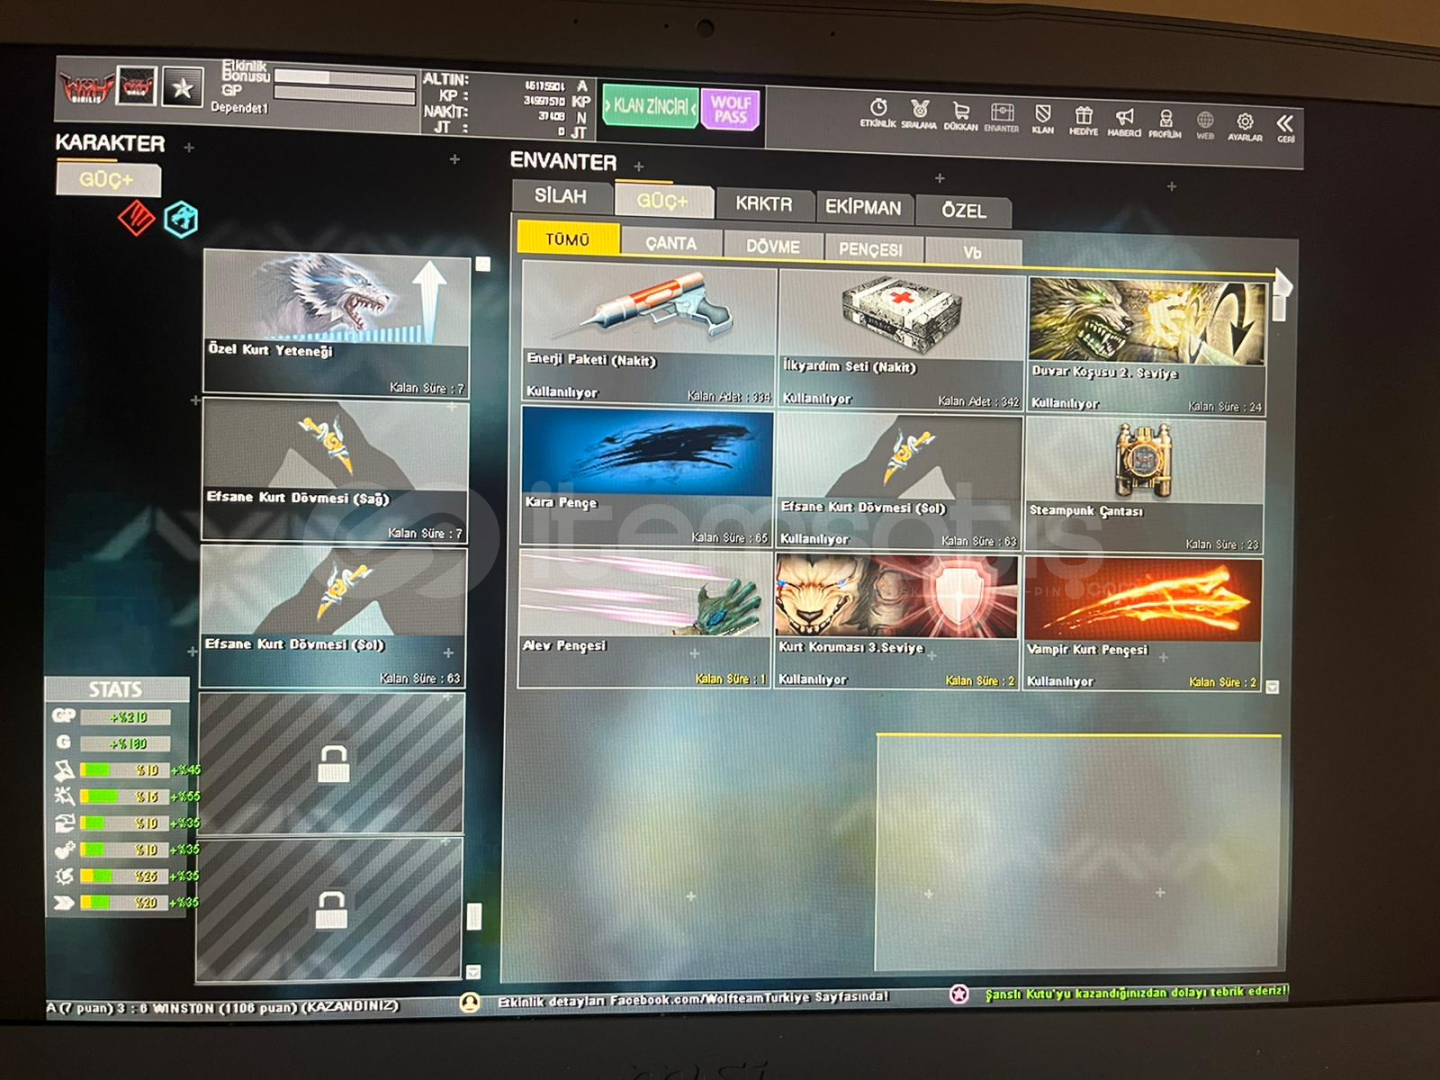Open the KLAN ZİNCİRİ button

[650, 106]
